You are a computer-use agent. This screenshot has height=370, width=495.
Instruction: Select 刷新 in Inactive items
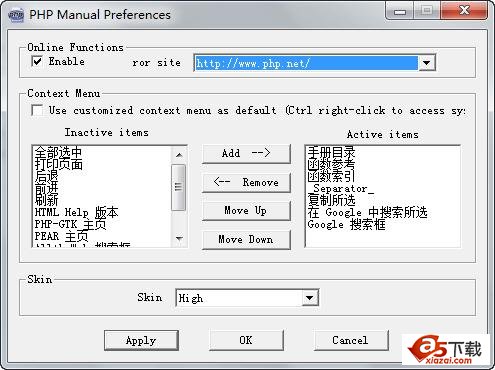[x=47, y=200]
